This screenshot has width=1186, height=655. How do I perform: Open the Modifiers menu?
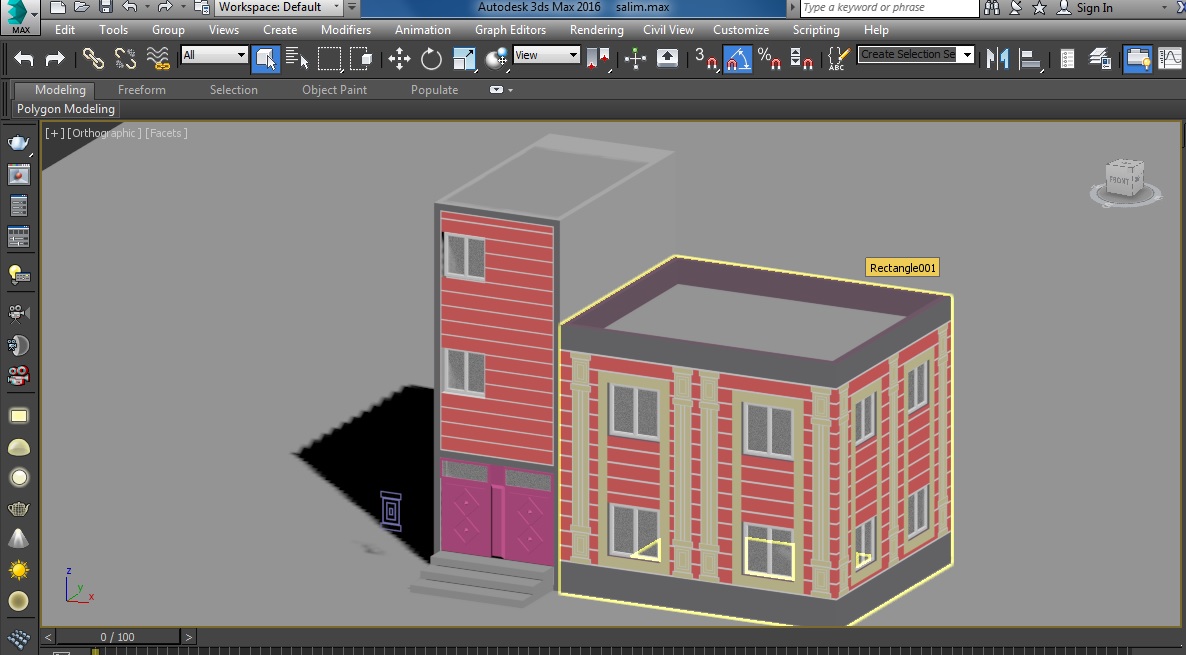coord(346,30)
